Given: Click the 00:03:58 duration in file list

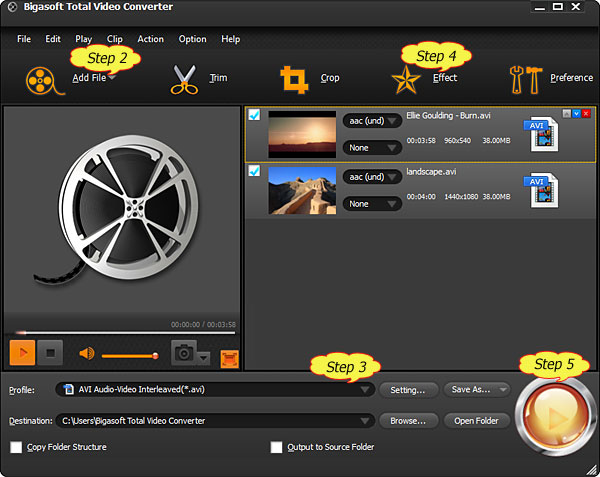Looking at the screenshot, I should [421, 140].
